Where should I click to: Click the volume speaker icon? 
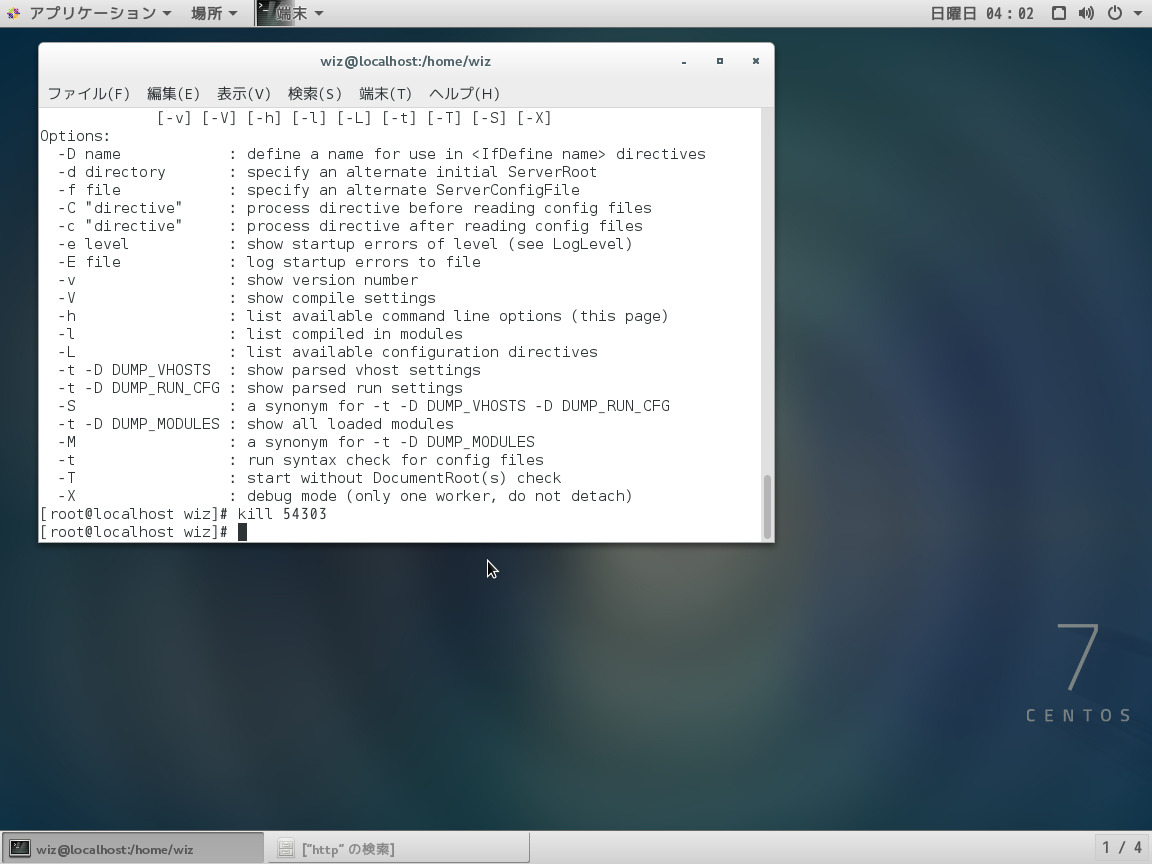(1087, 13)
